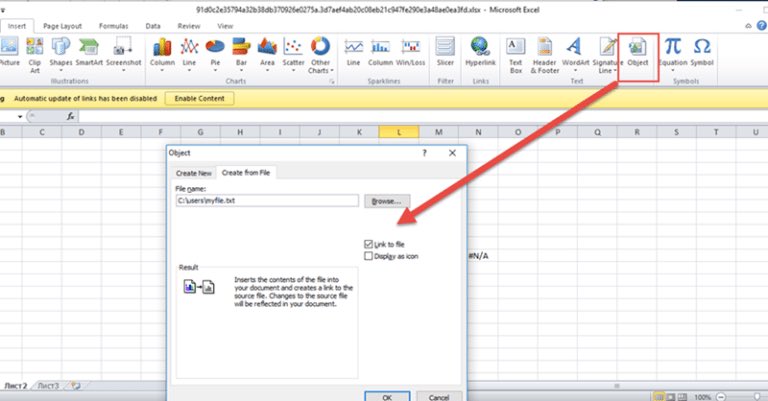Select the Create New tab in Object dialog
Screen dimensions: 768x401
click(193, 173)
